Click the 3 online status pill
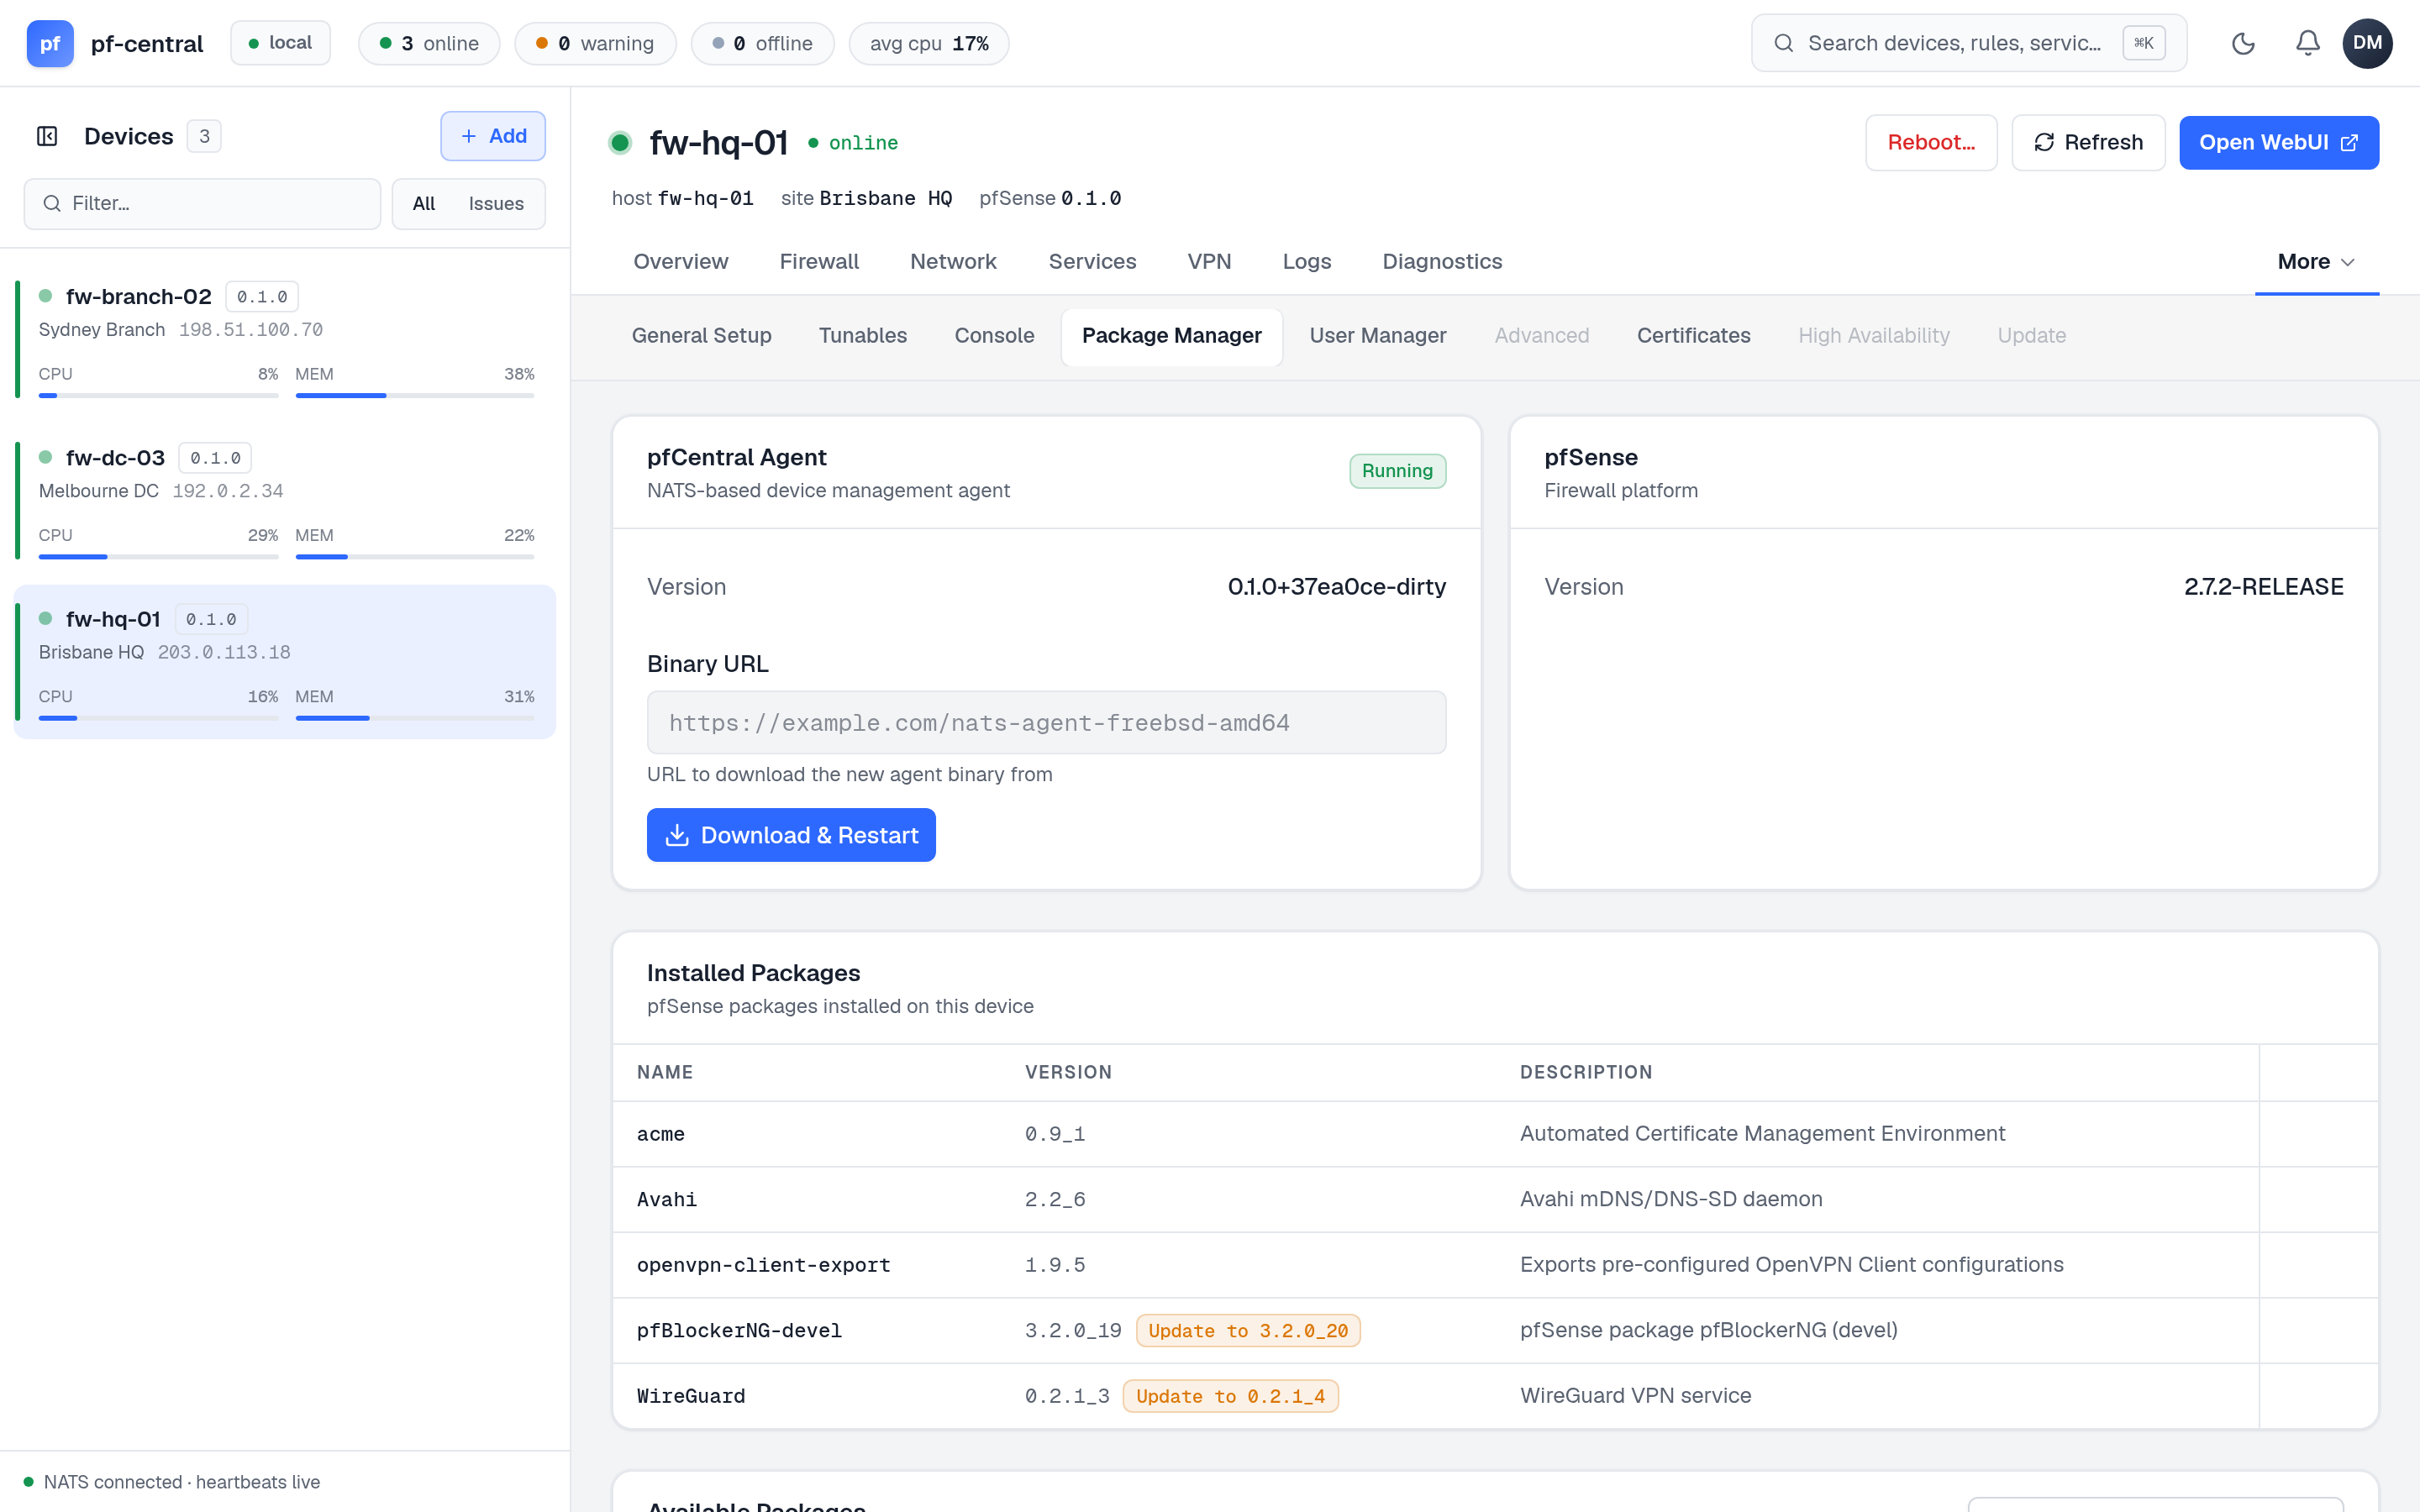This screenshot has height=1512, width=2420. click(x=429, y=43)
